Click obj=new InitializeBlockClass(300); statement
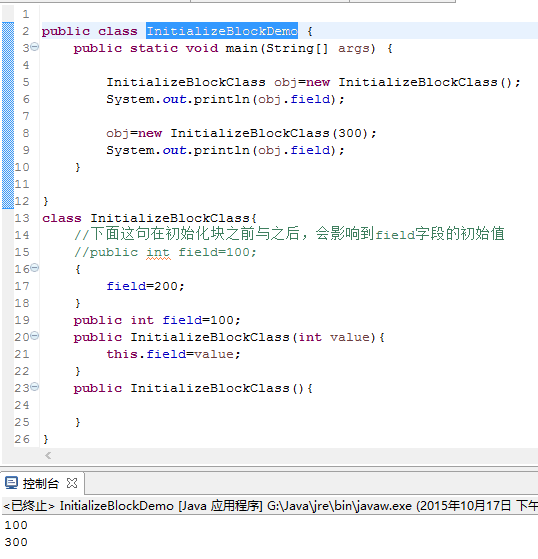The width and height of the screenshot is (538, 559). (241, 133)
